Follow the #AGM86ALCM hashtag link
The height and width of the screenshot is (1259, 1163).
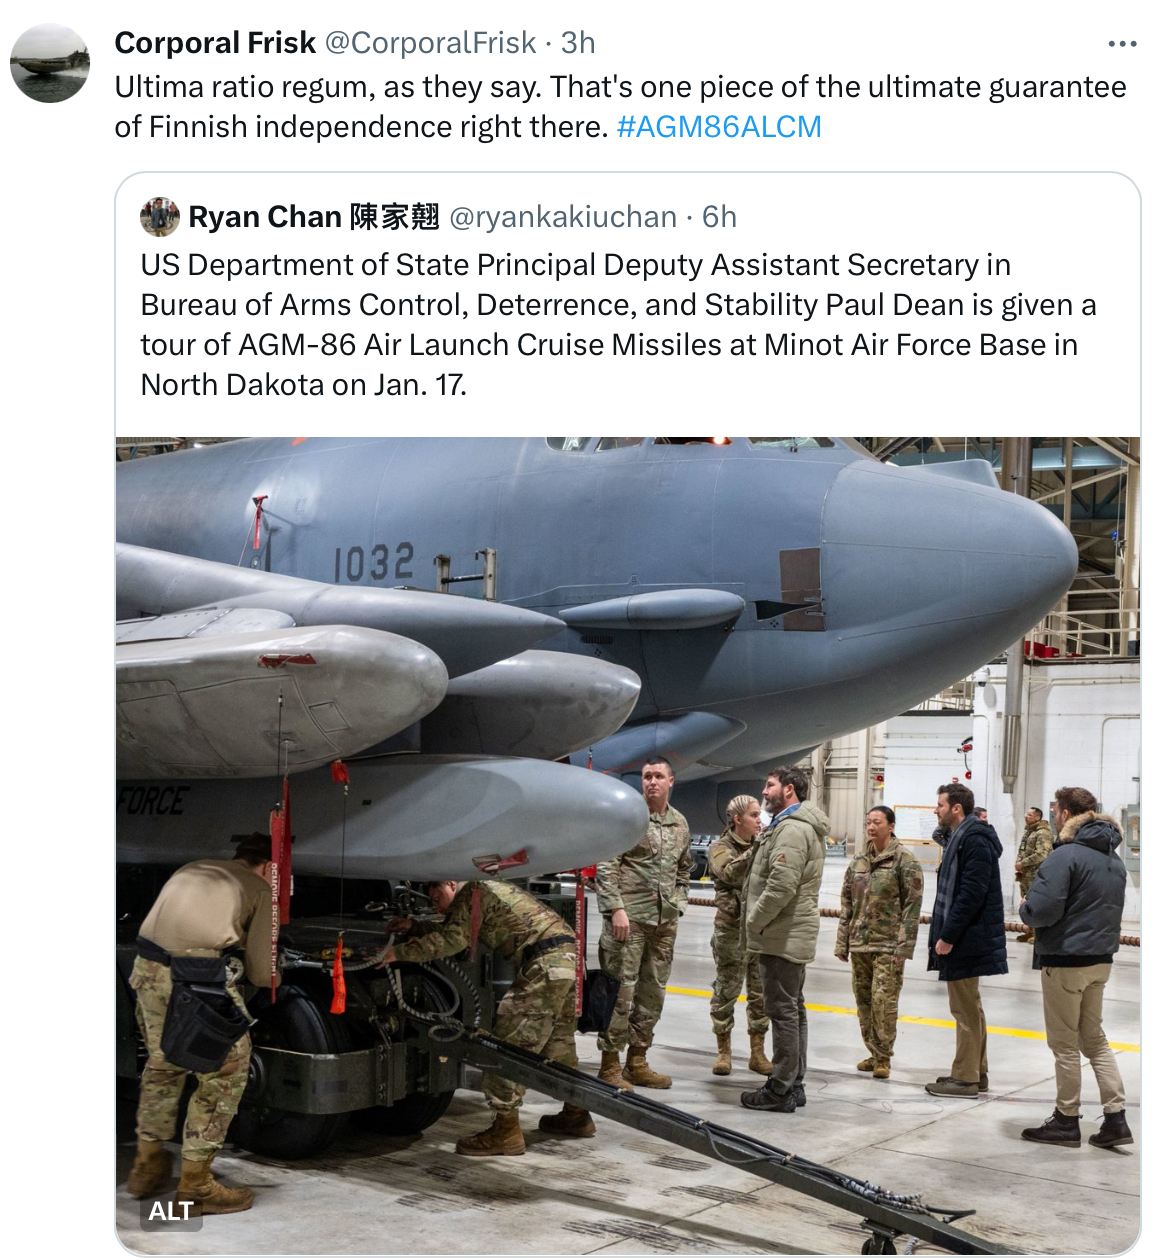click(x=719, y=127)
